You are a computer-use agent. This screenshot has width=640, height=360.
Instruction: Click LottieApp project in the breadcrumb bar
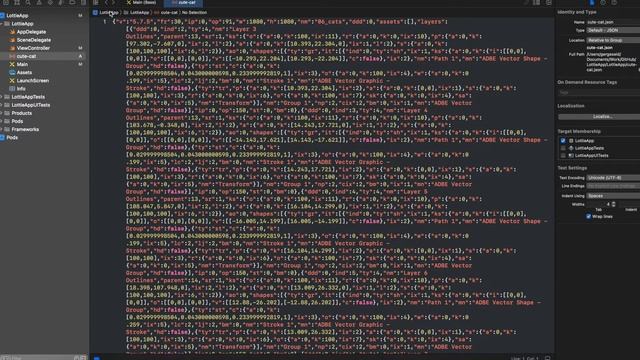pos(109,13)
